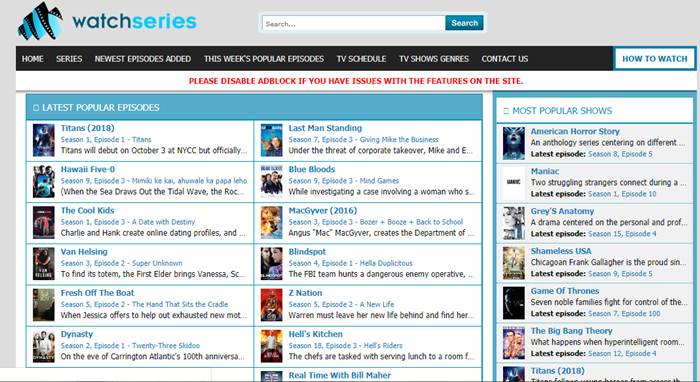700x382 pixels.
Task: Open the Fresh Off The Boat poster thumbnail
Action: (44, 305)
